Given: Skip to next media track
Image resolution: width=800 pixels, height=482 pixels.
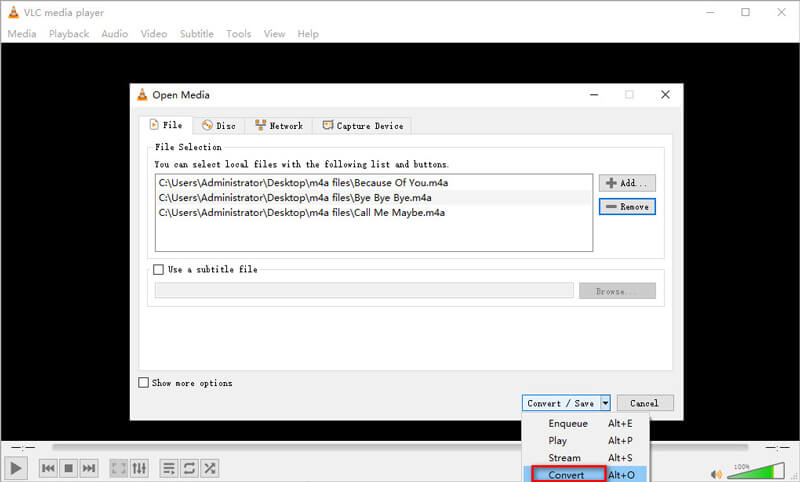Looking at the screenshot, I should point(89,468).
